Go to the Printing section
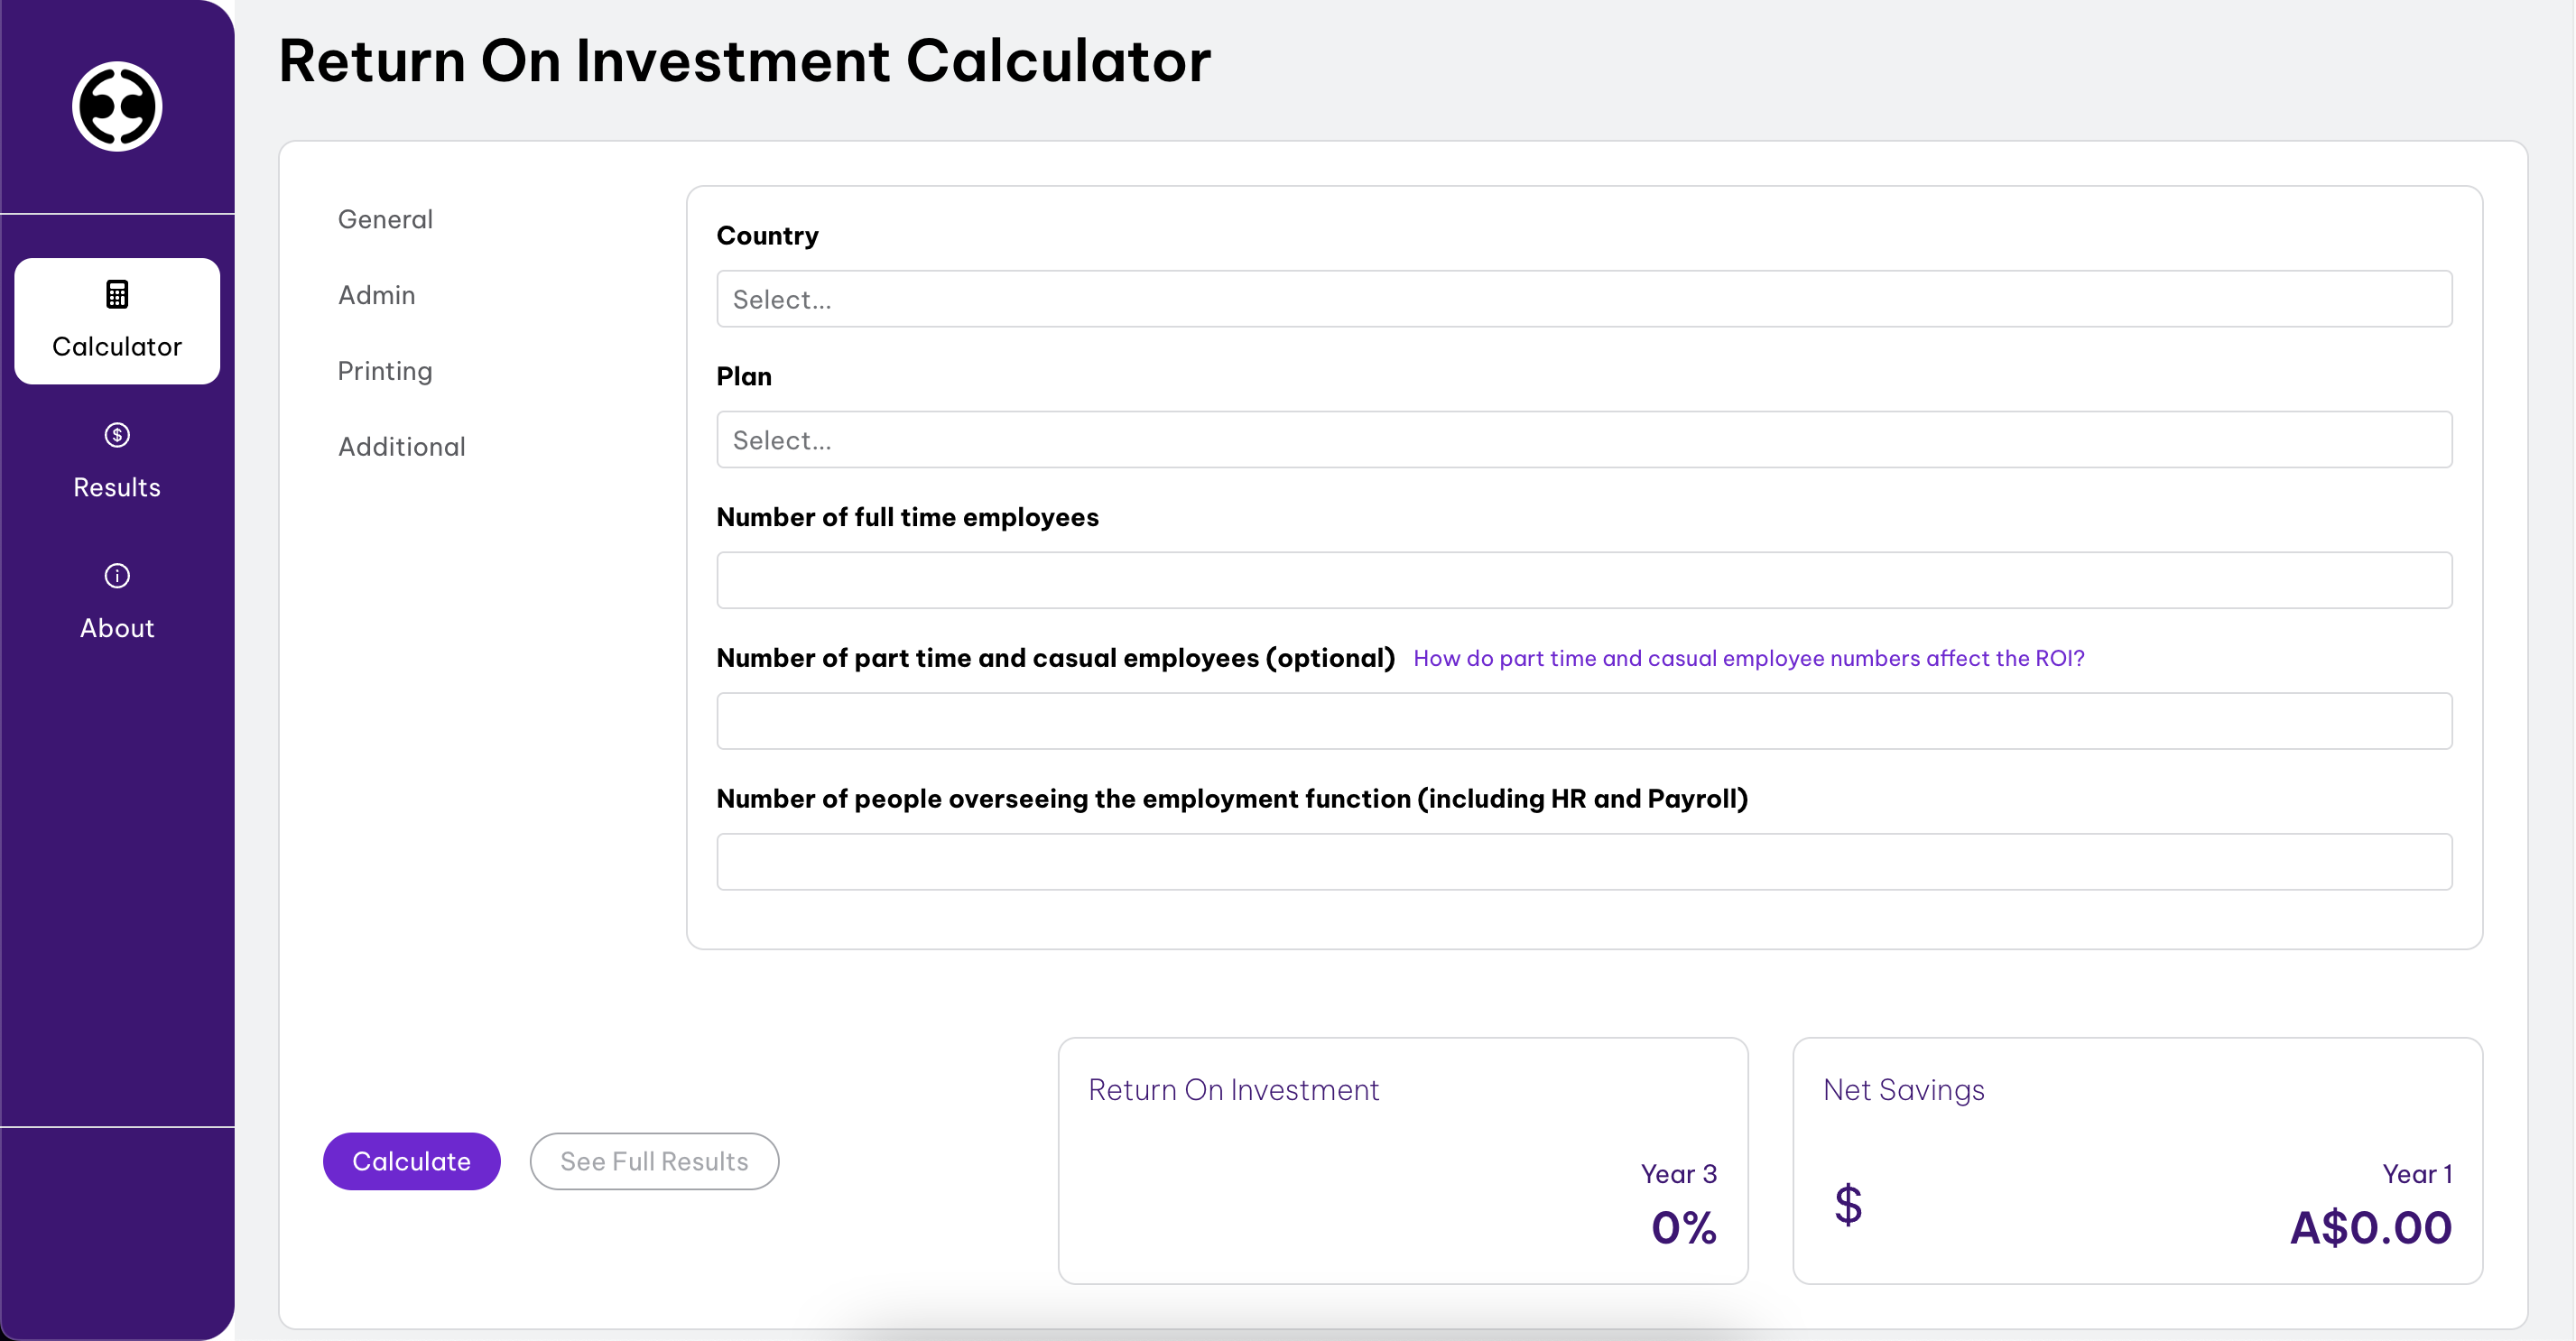The width and height of the screenshot is (2576, 1341). click(x=385, y=371)
